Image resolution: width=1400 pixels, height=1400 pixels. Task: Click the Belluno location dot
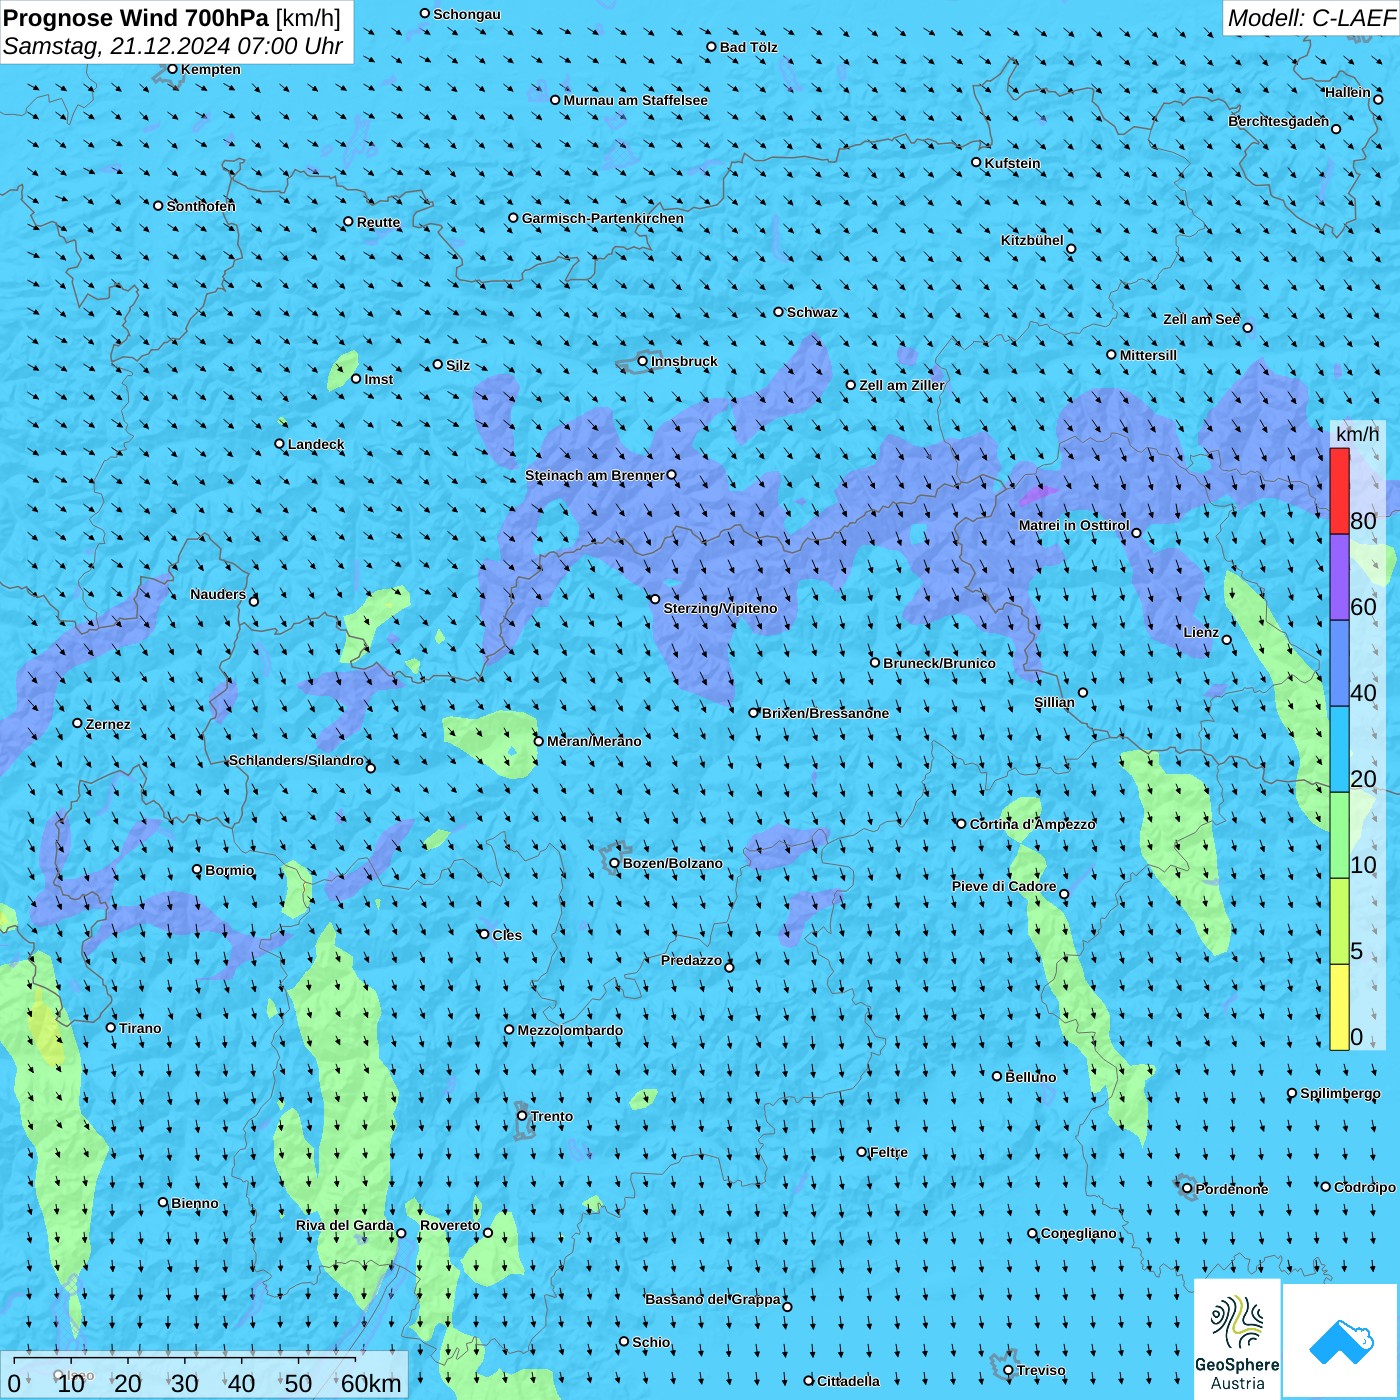(x=997, y=1076)
